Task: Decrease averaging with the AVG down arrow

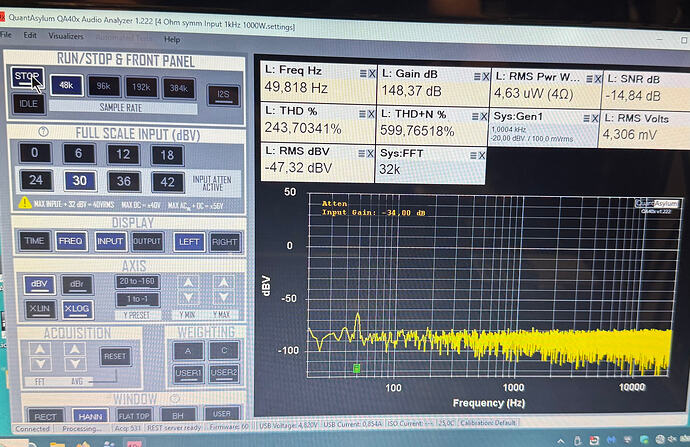Action: [75, 364]
